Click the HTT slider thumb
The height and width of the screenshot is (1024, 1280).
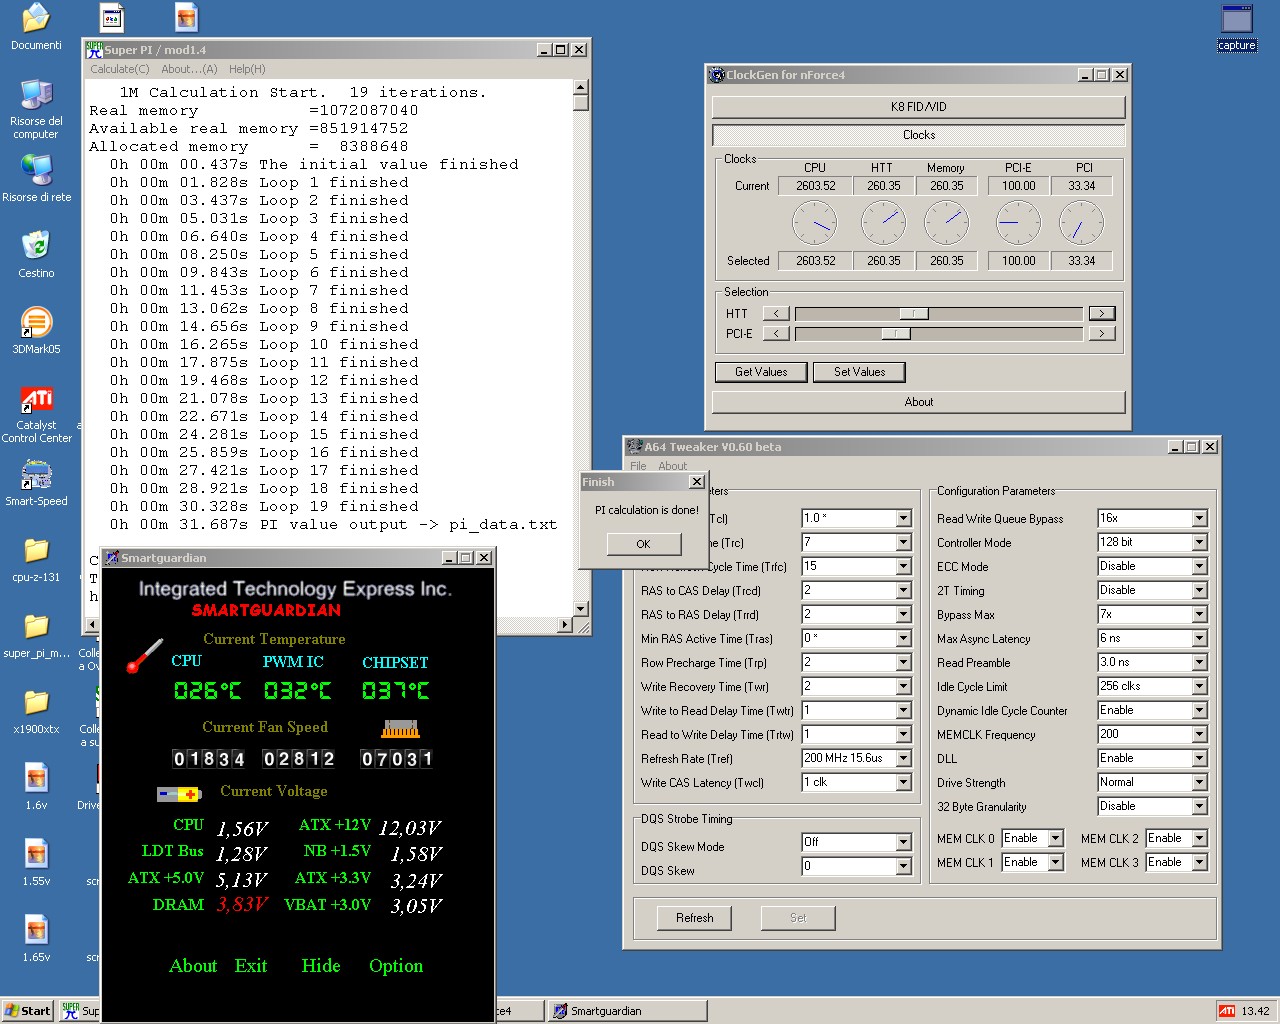point(913,314)
